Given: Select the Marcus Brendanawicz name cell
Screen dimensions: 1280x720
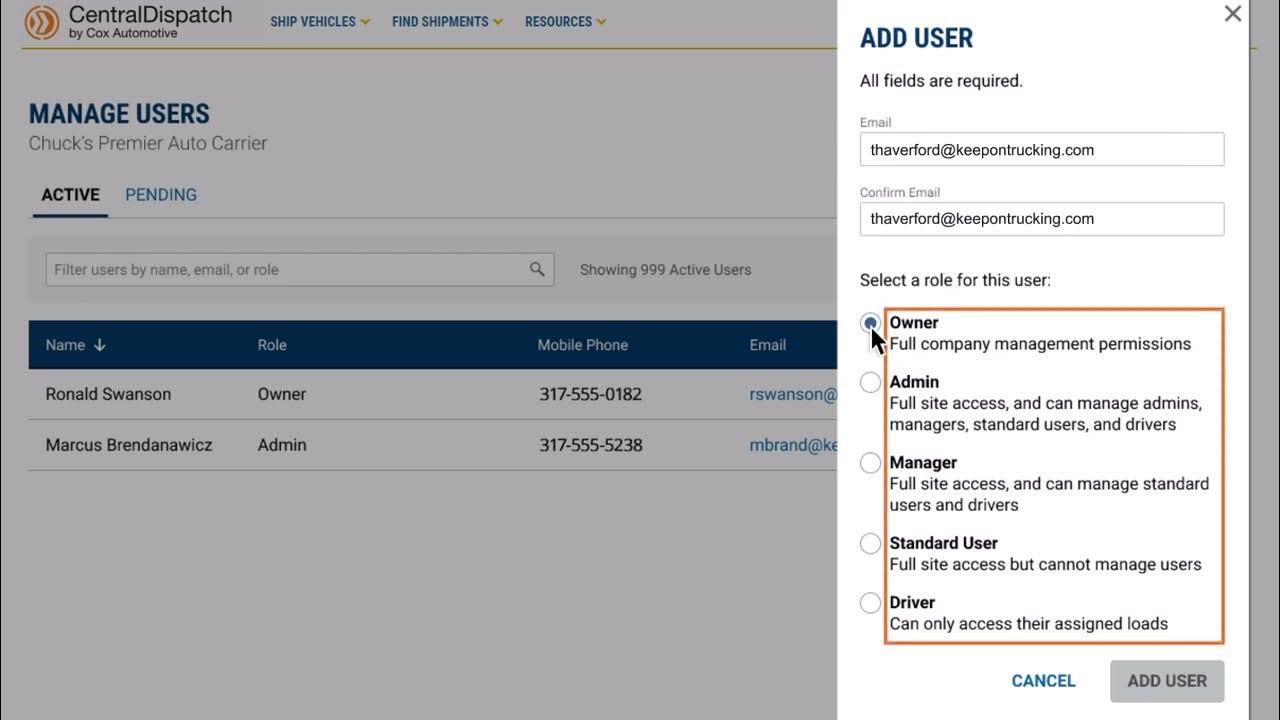Looking at the screenshot, I should [x=129, y=445].
